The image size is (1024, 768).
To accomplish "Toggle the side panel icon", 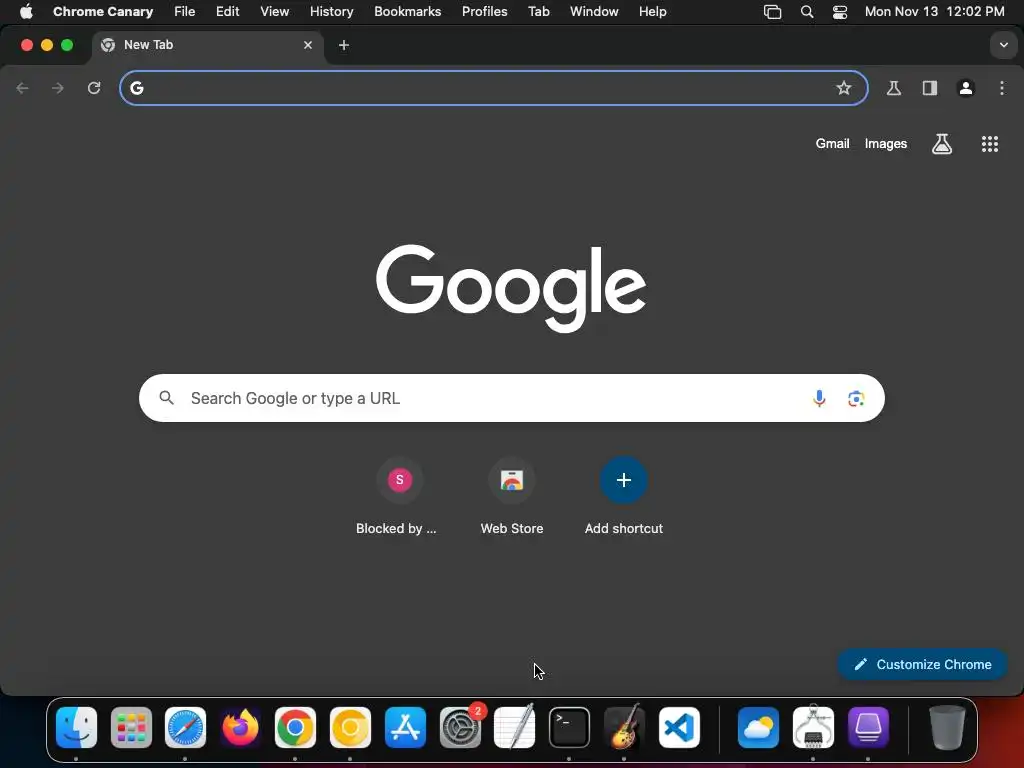I will click(930, 88).
